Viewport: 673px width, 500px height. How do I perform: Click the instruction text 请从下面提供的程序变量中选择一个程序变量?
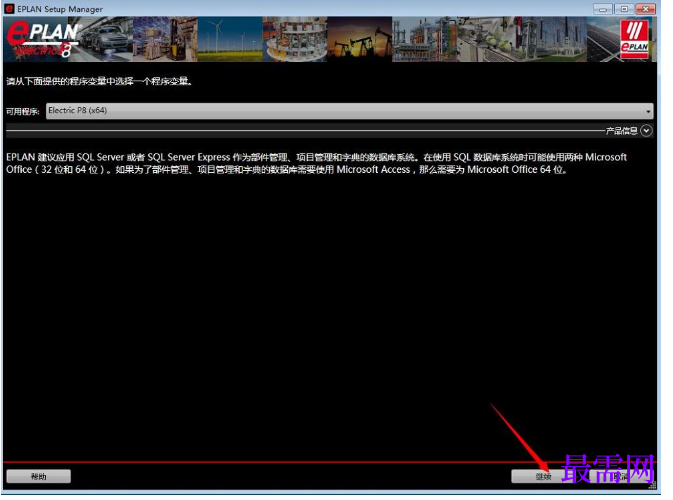coord(100,82)
